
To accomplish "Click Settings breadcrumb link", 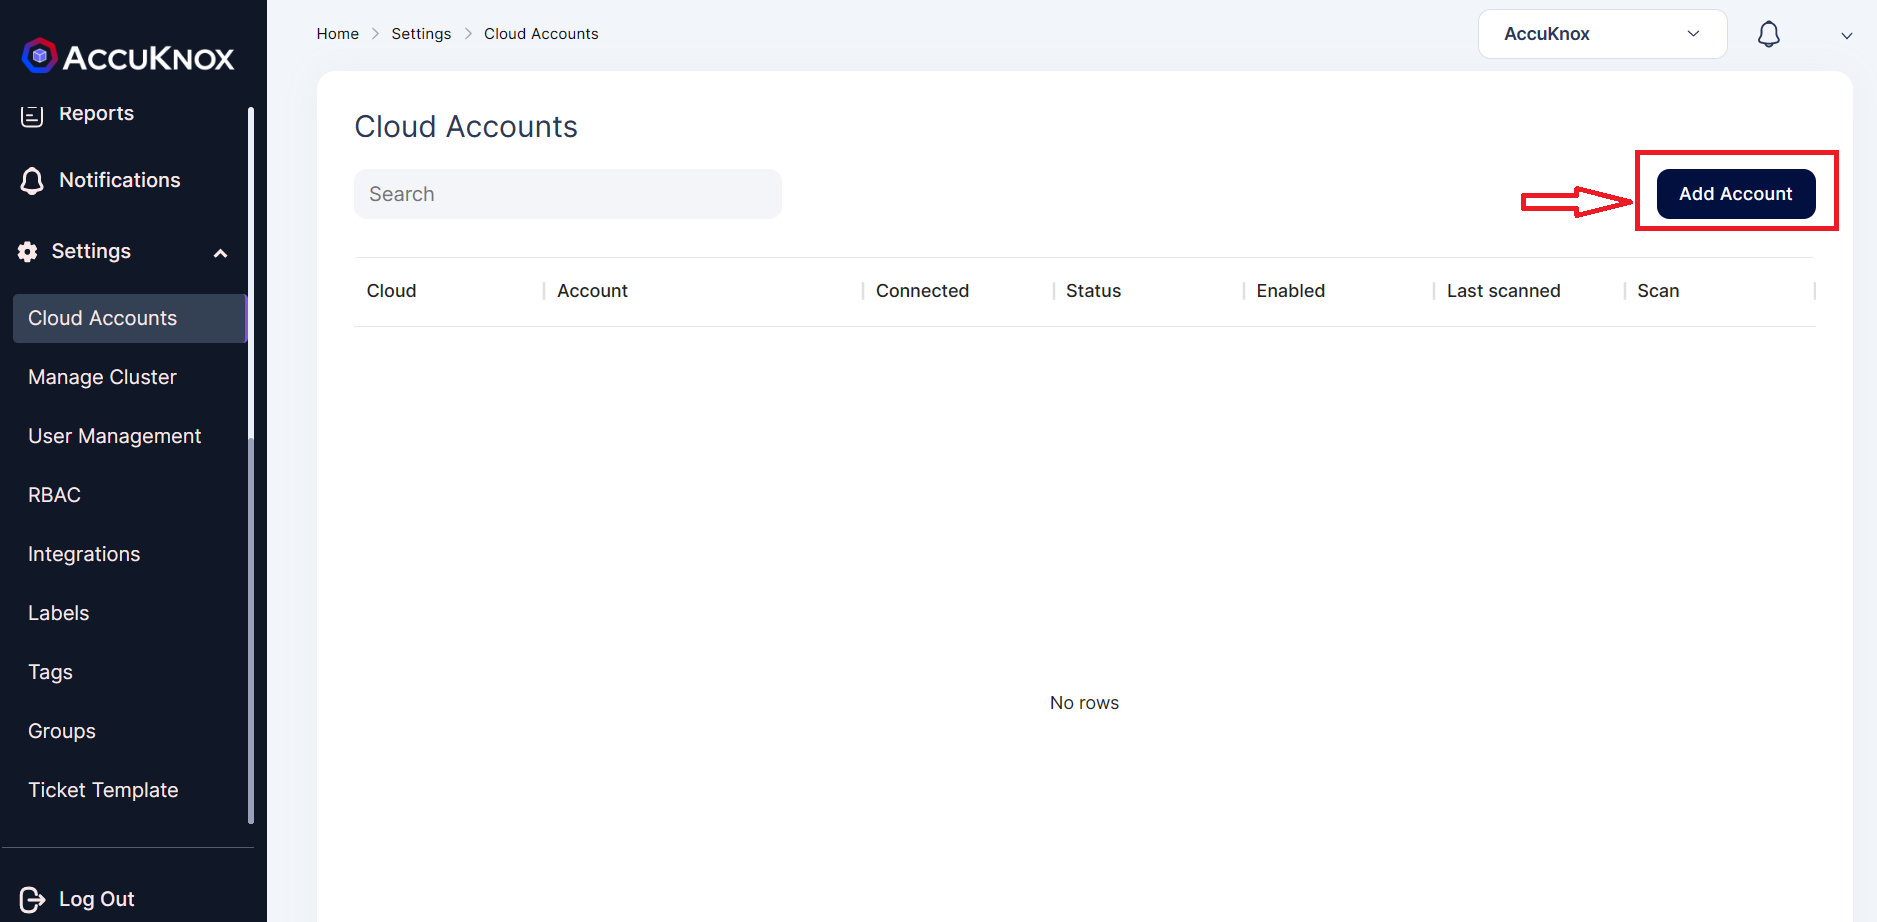I will click(x=421, y=34).
